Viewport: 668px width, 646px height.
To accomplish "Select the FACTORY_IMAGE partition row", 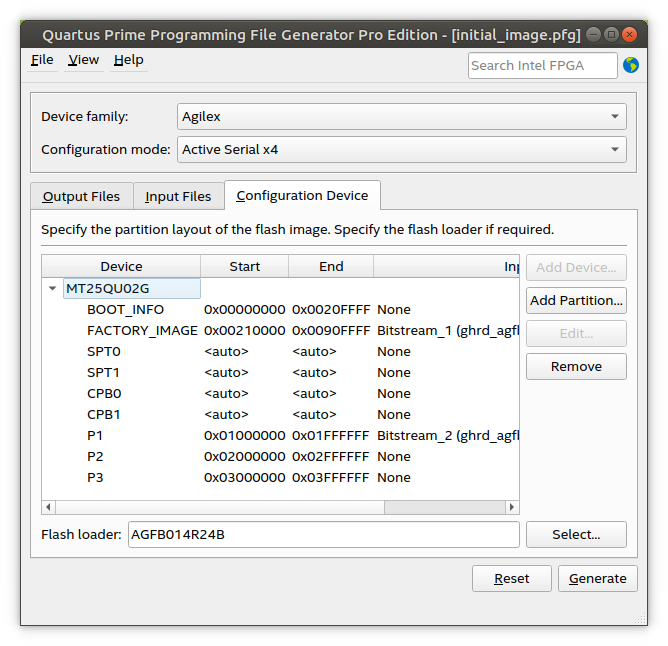I will 142,331.
